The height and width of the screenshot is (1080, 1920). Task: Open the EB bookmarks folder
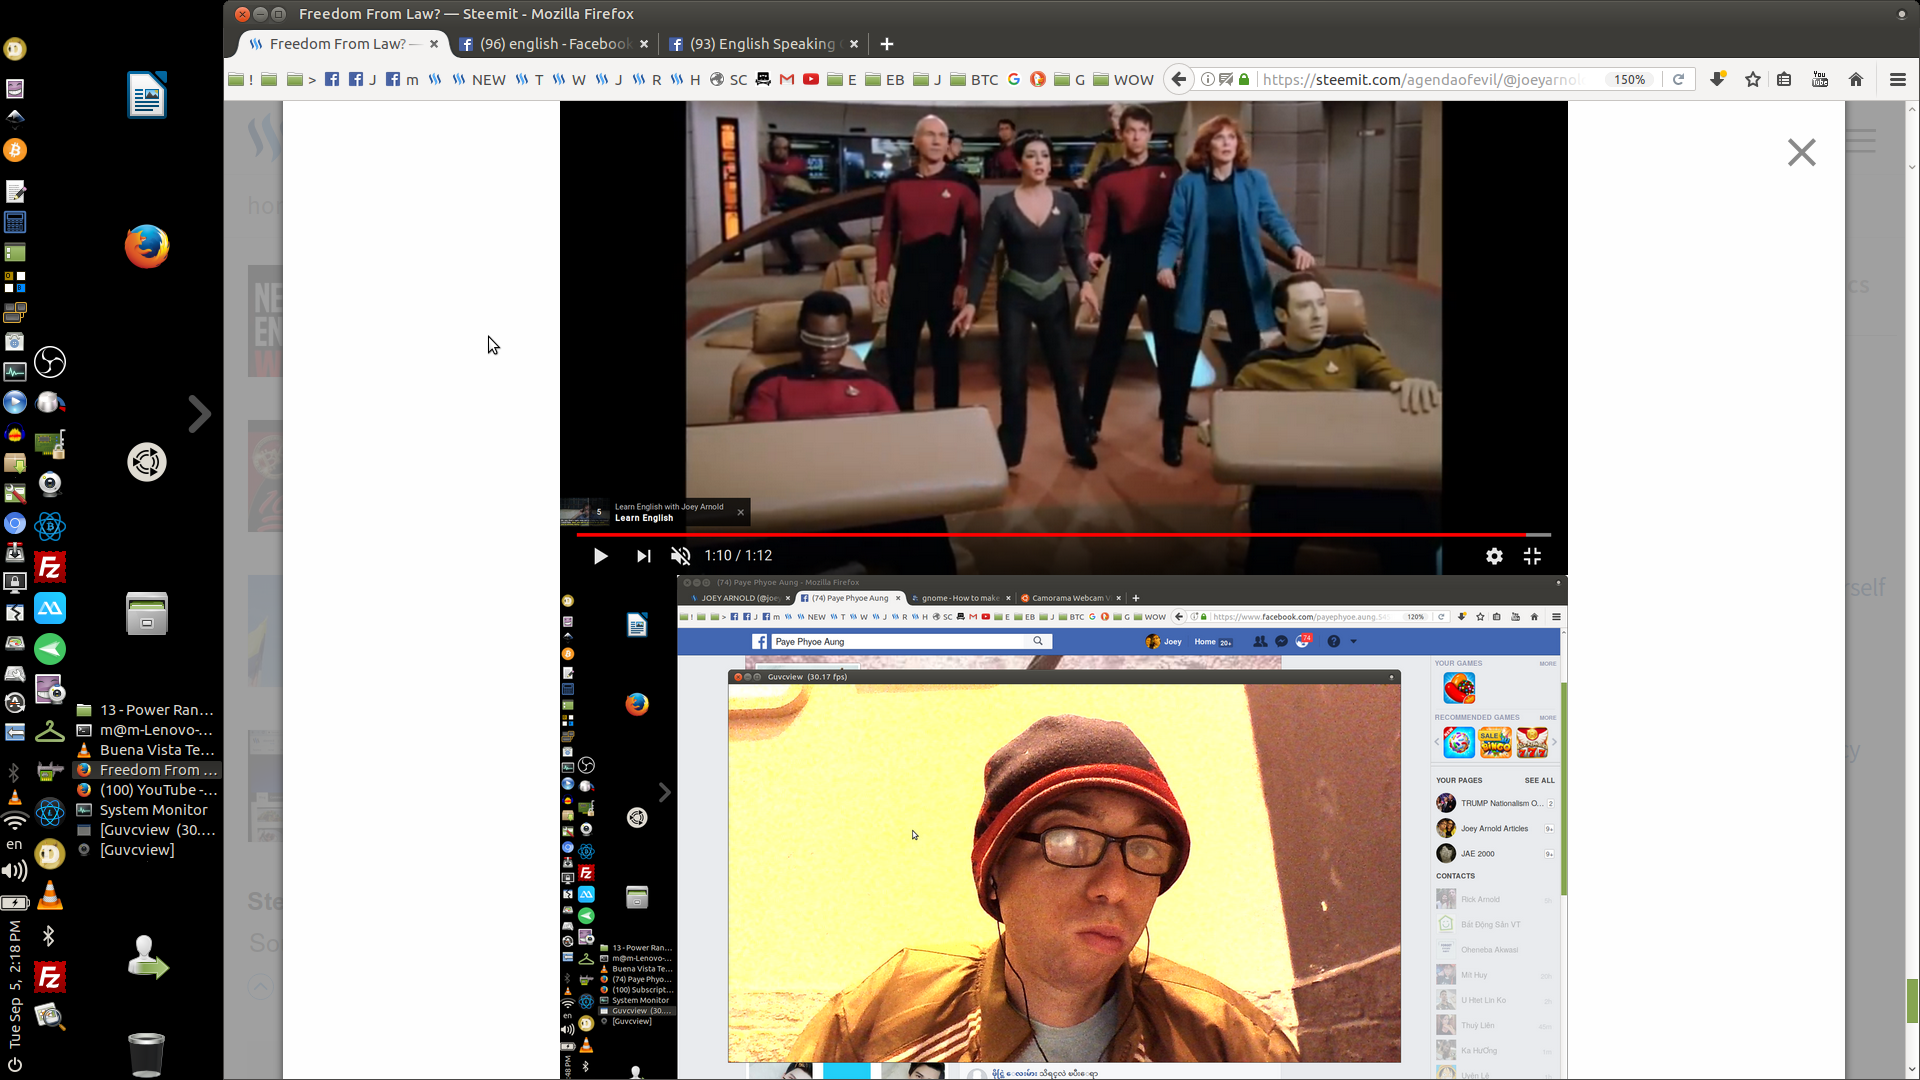click(x=885, y=79)
